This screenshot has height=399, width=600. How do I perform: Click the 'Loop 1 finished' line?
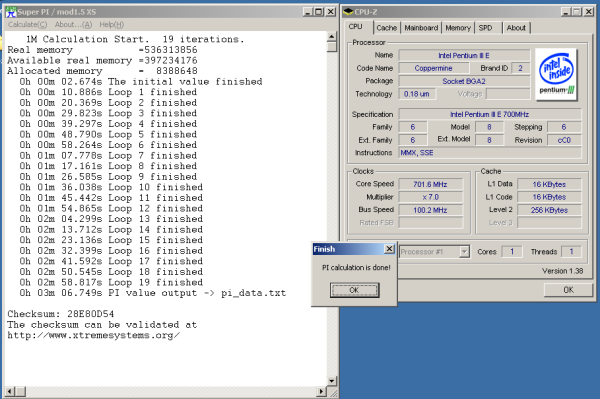point(108,92)
